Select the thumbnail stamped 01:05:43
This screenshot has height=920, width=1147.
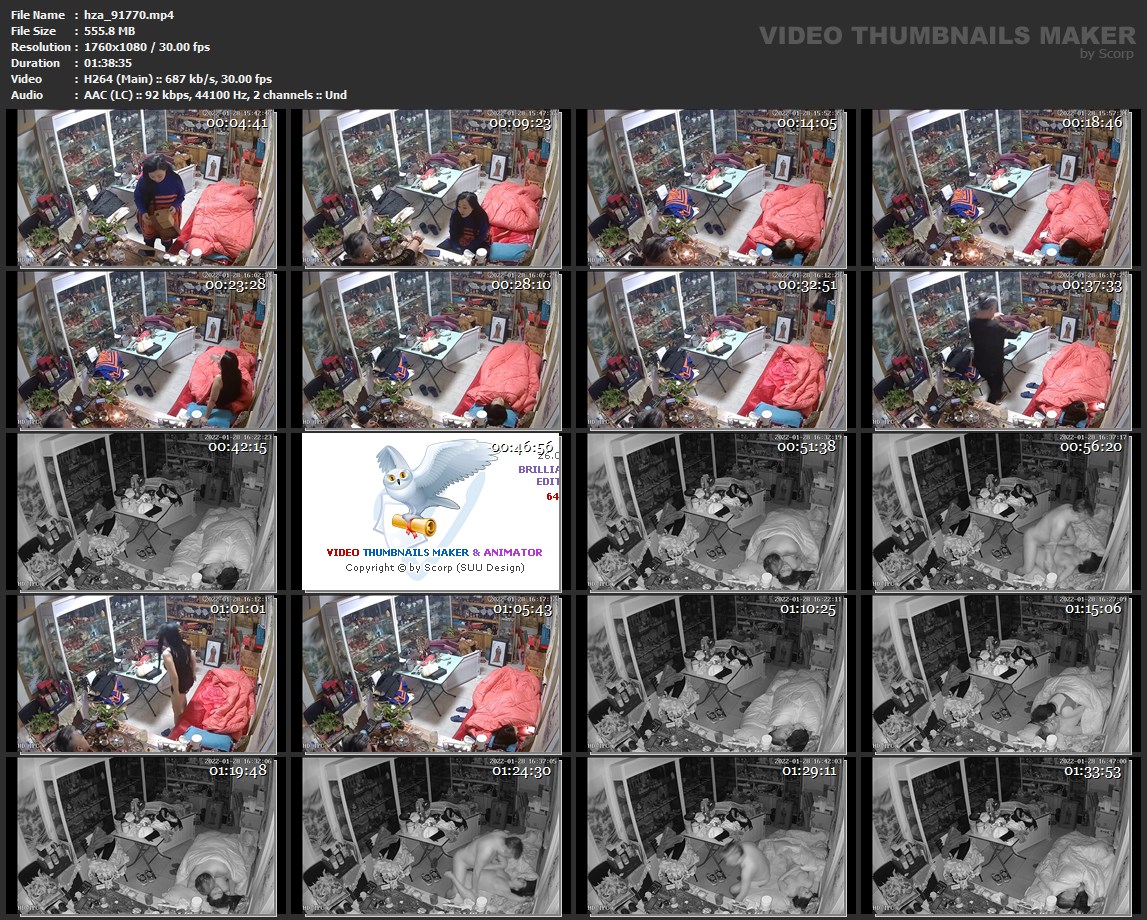[x=431, y=673]
